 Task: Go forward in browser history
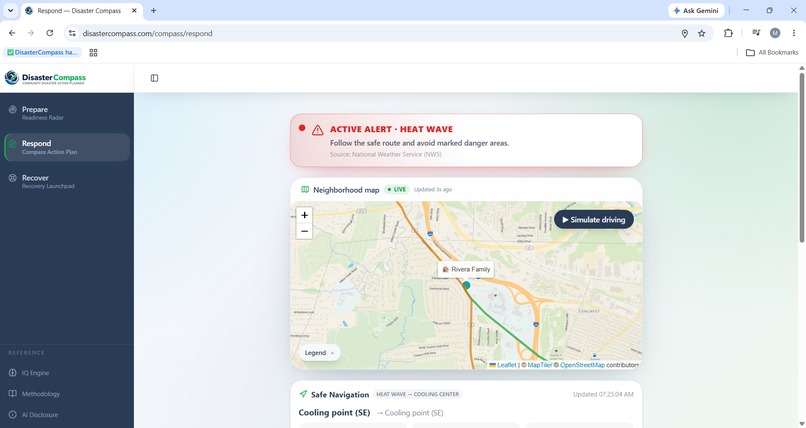(x=31, y=33)
